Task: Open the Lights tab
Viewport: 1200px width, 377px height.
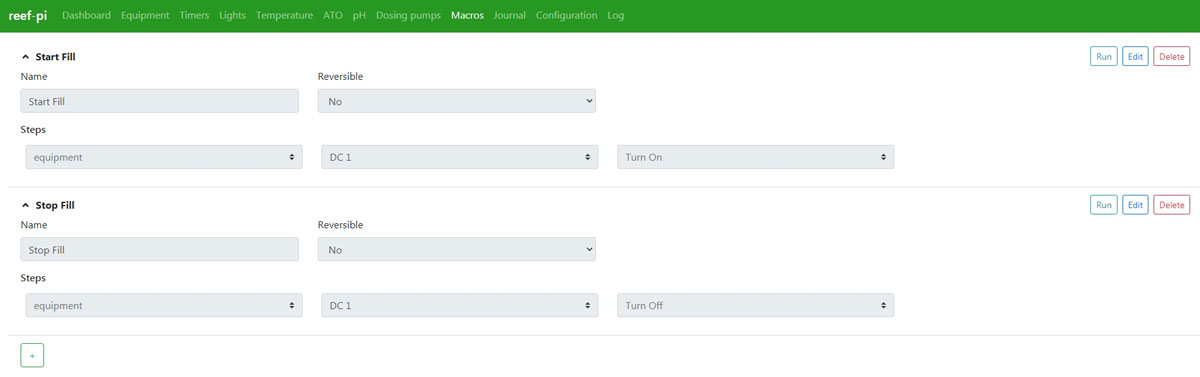Action: click(x=232, y=16)
